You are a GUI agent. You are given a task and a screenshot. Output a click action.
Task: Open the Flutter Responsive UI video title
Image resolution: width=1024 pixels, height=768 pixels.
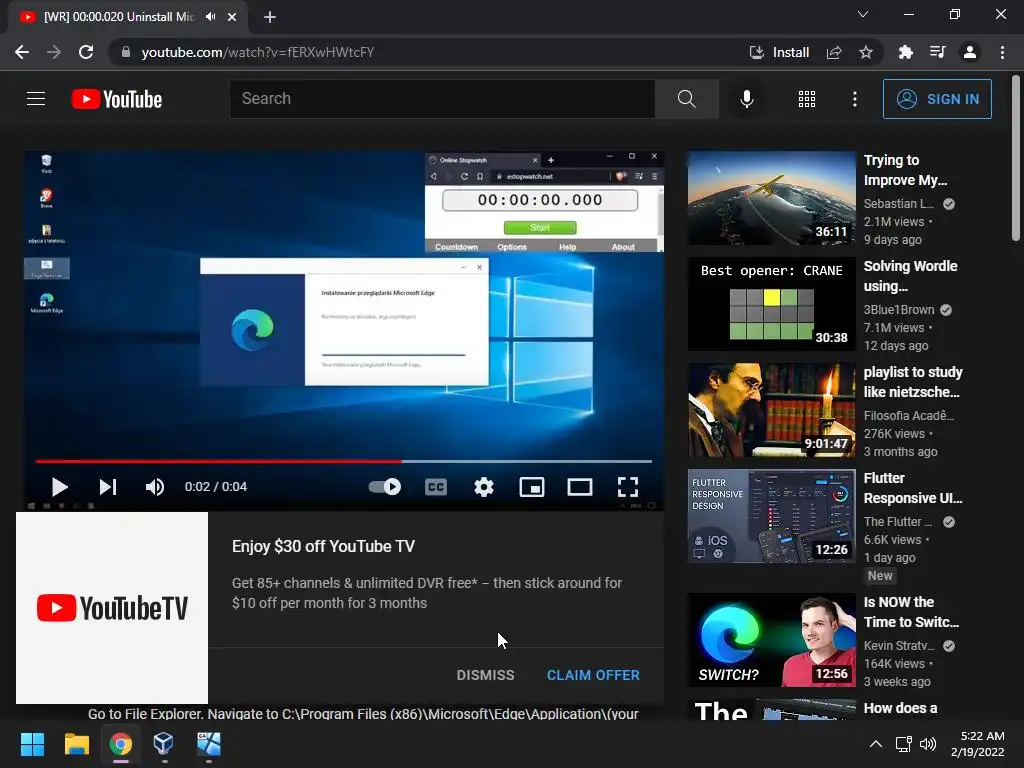point(913,488)
